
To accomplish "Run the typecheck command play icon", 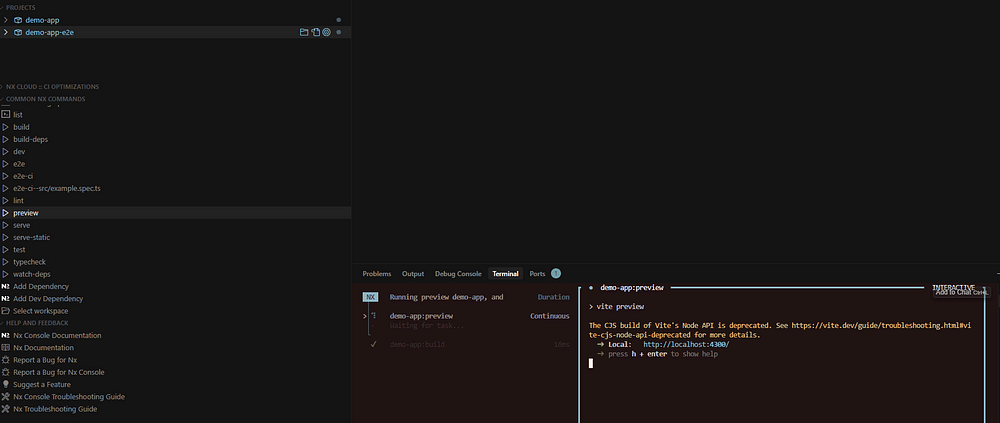I will coord(6,262).
